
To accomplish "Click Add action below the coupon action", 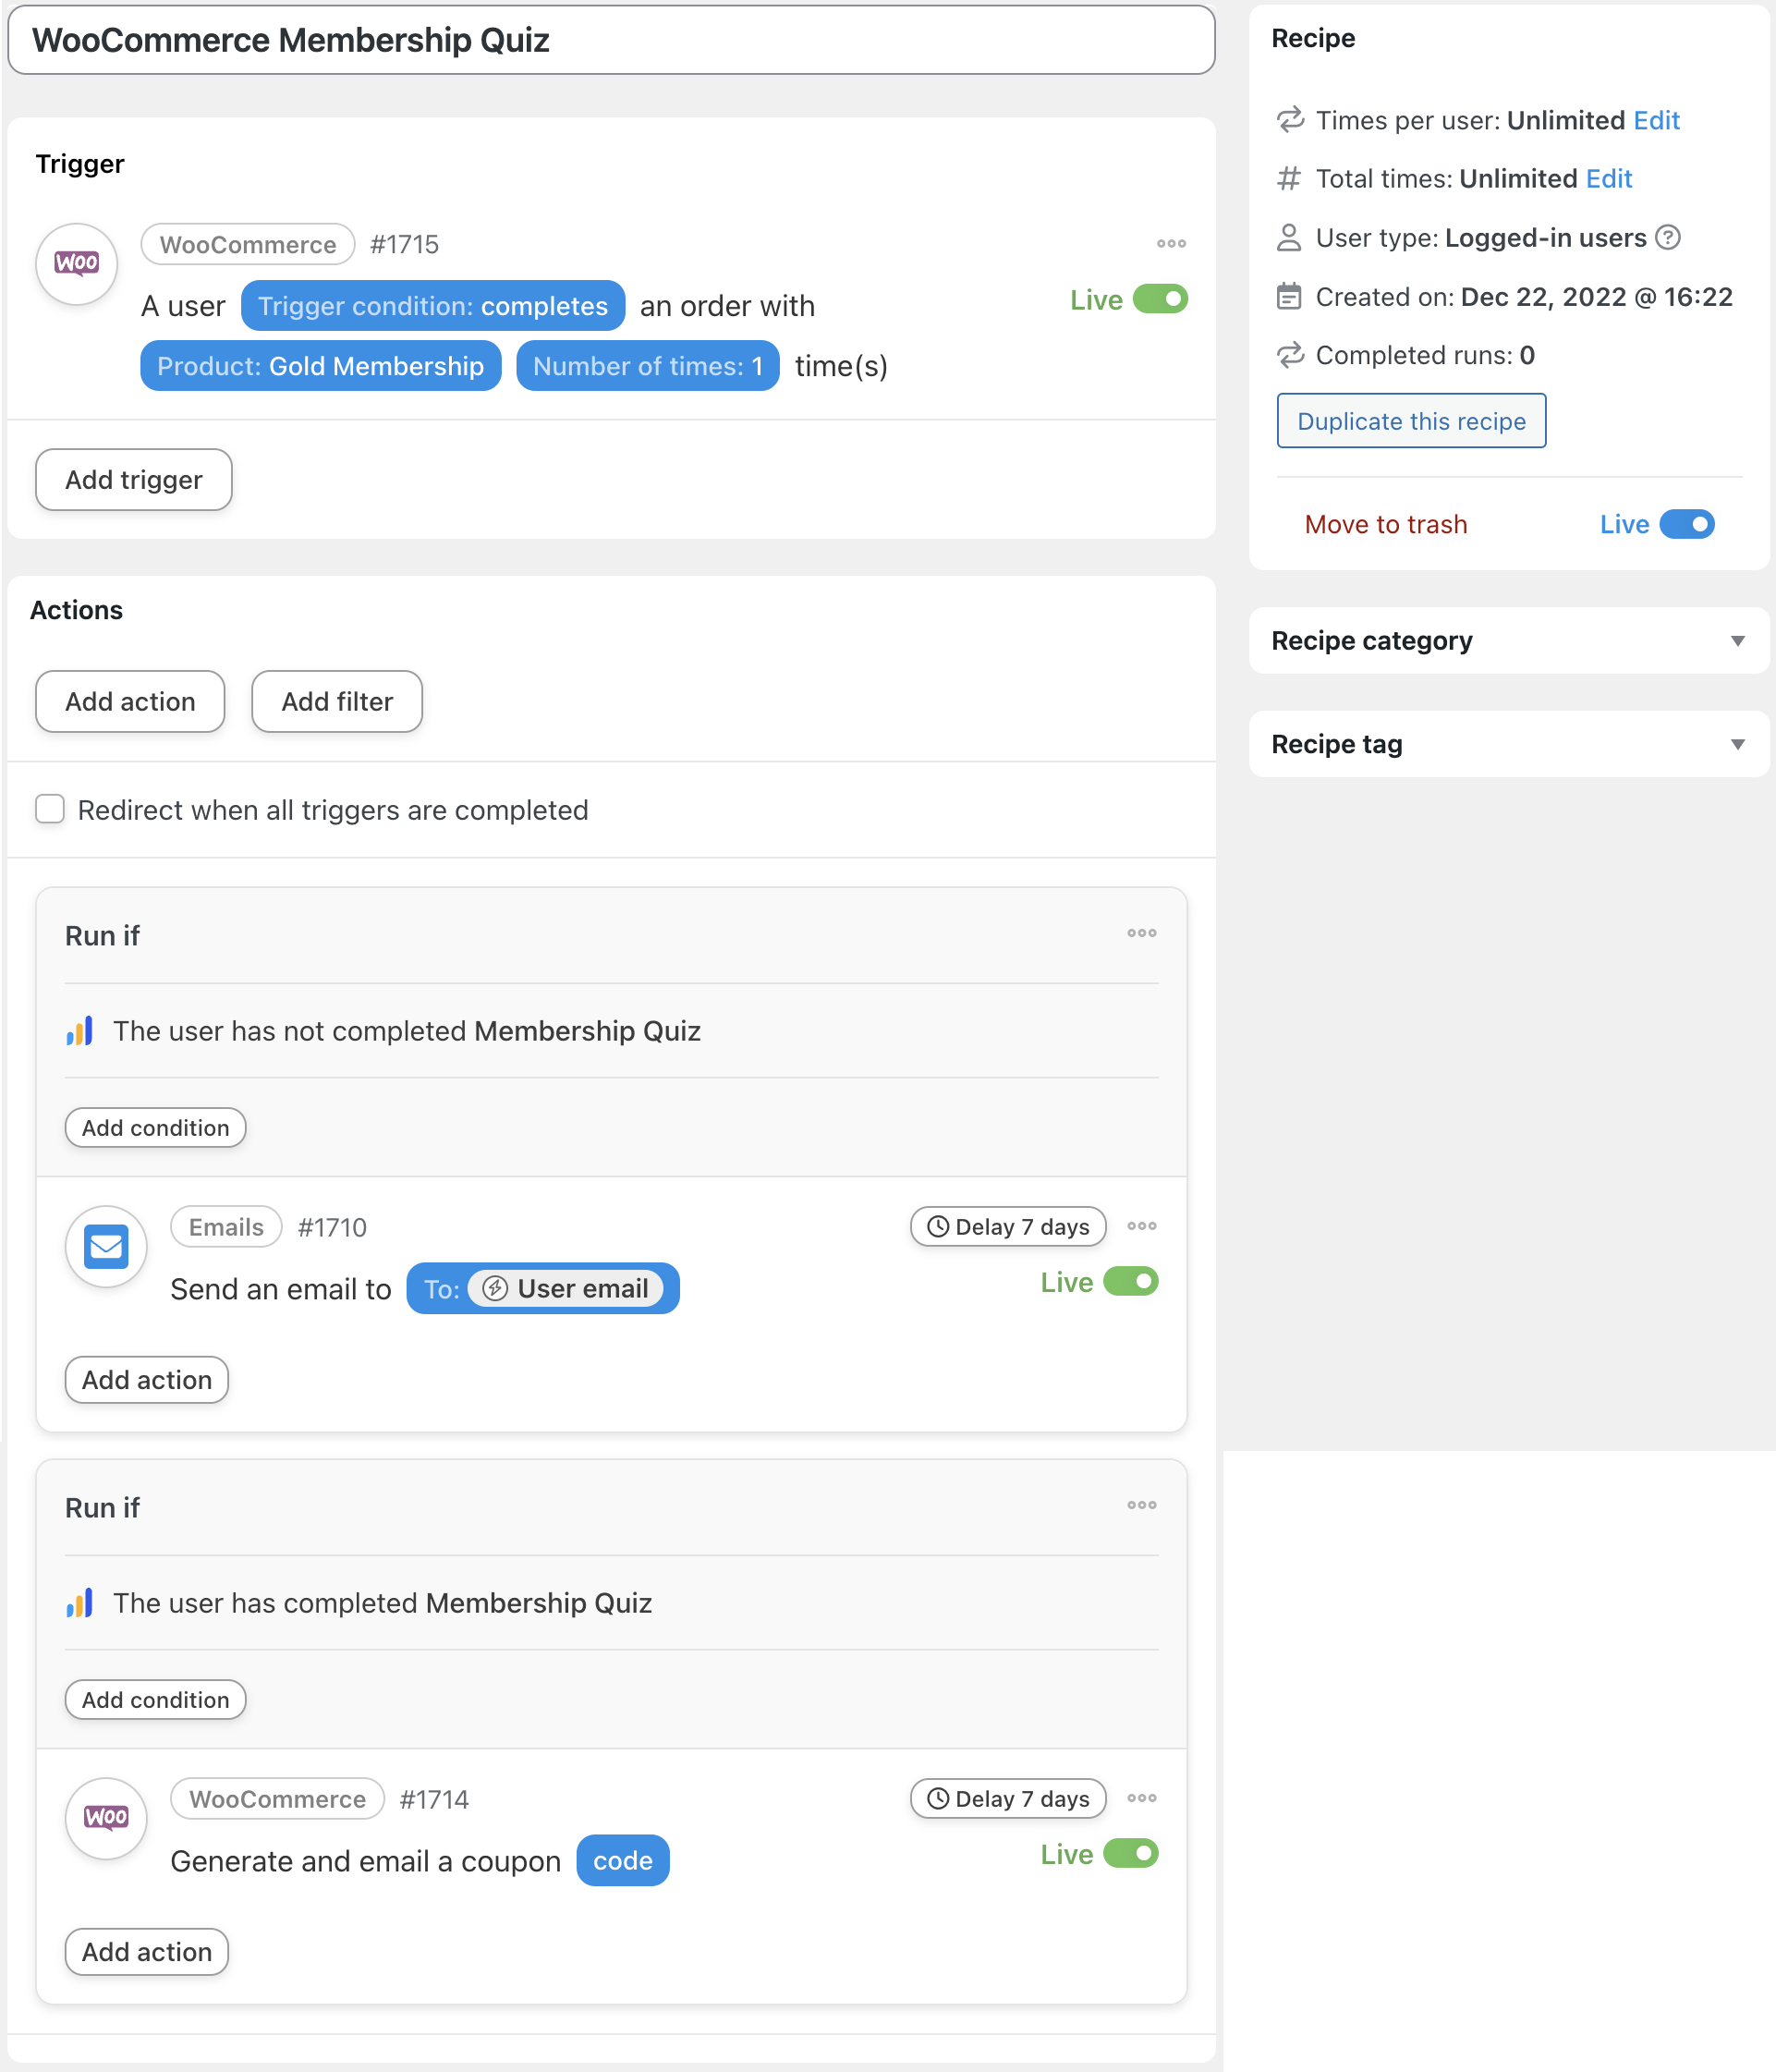I will click(147, 1952).
